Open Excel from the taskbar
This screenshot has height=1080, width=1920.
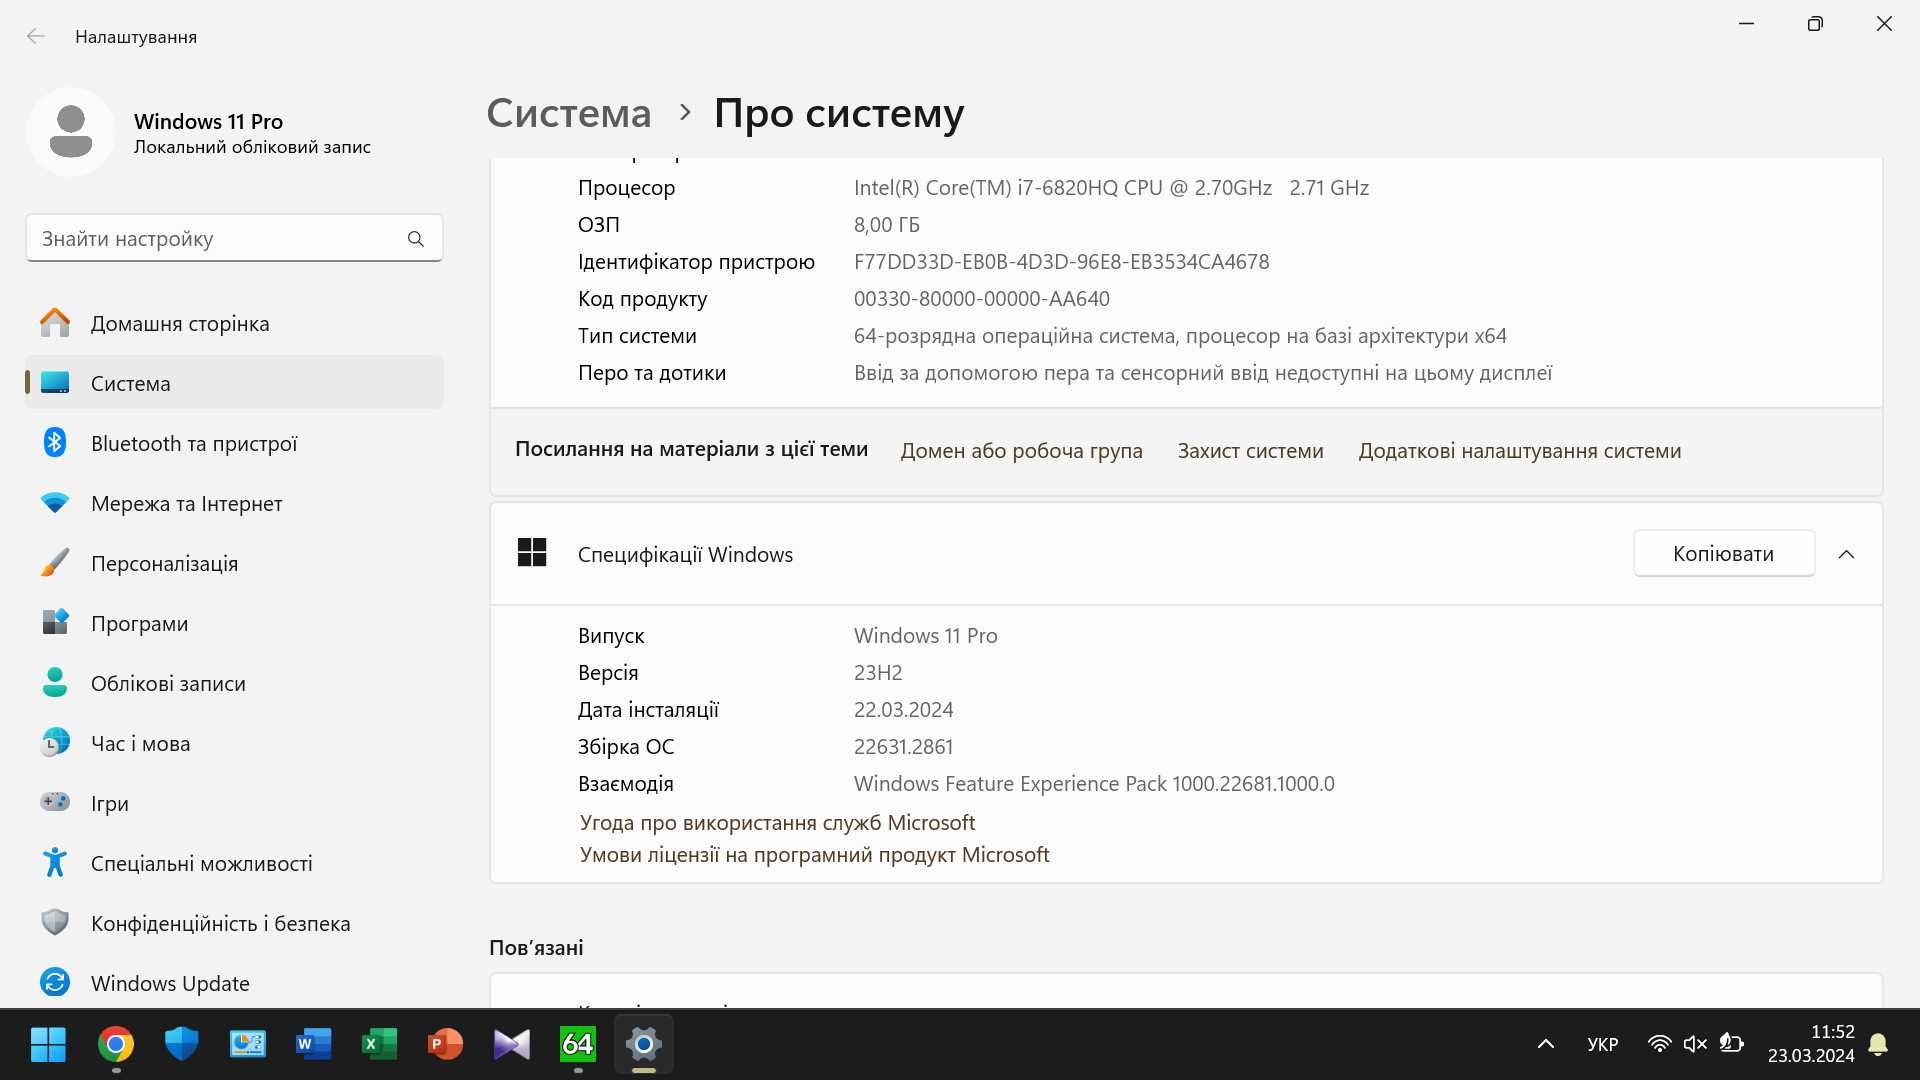pos(378,1044)
